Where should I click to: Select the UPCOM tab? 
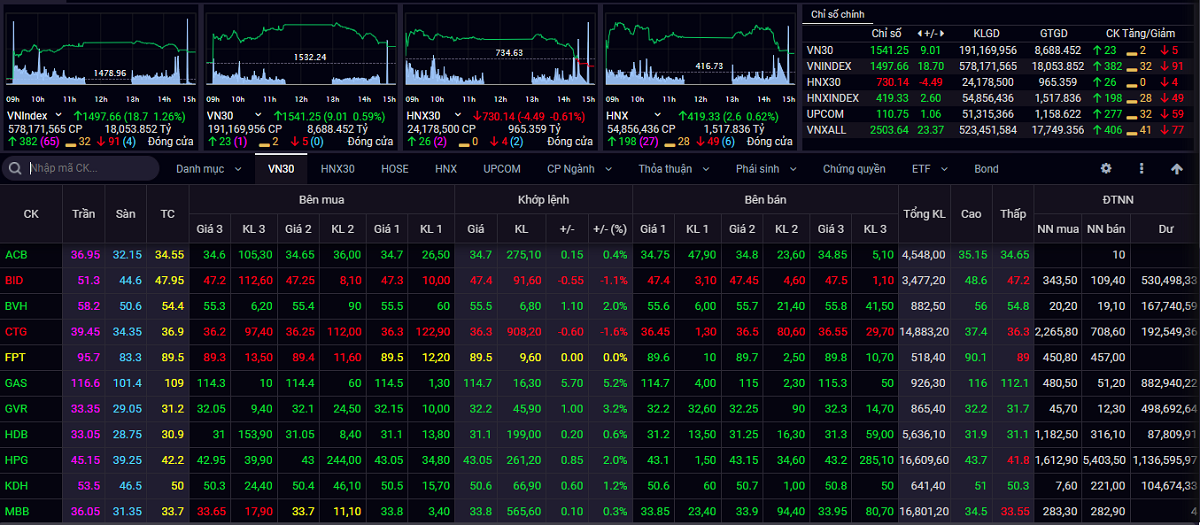click(501, 169)
